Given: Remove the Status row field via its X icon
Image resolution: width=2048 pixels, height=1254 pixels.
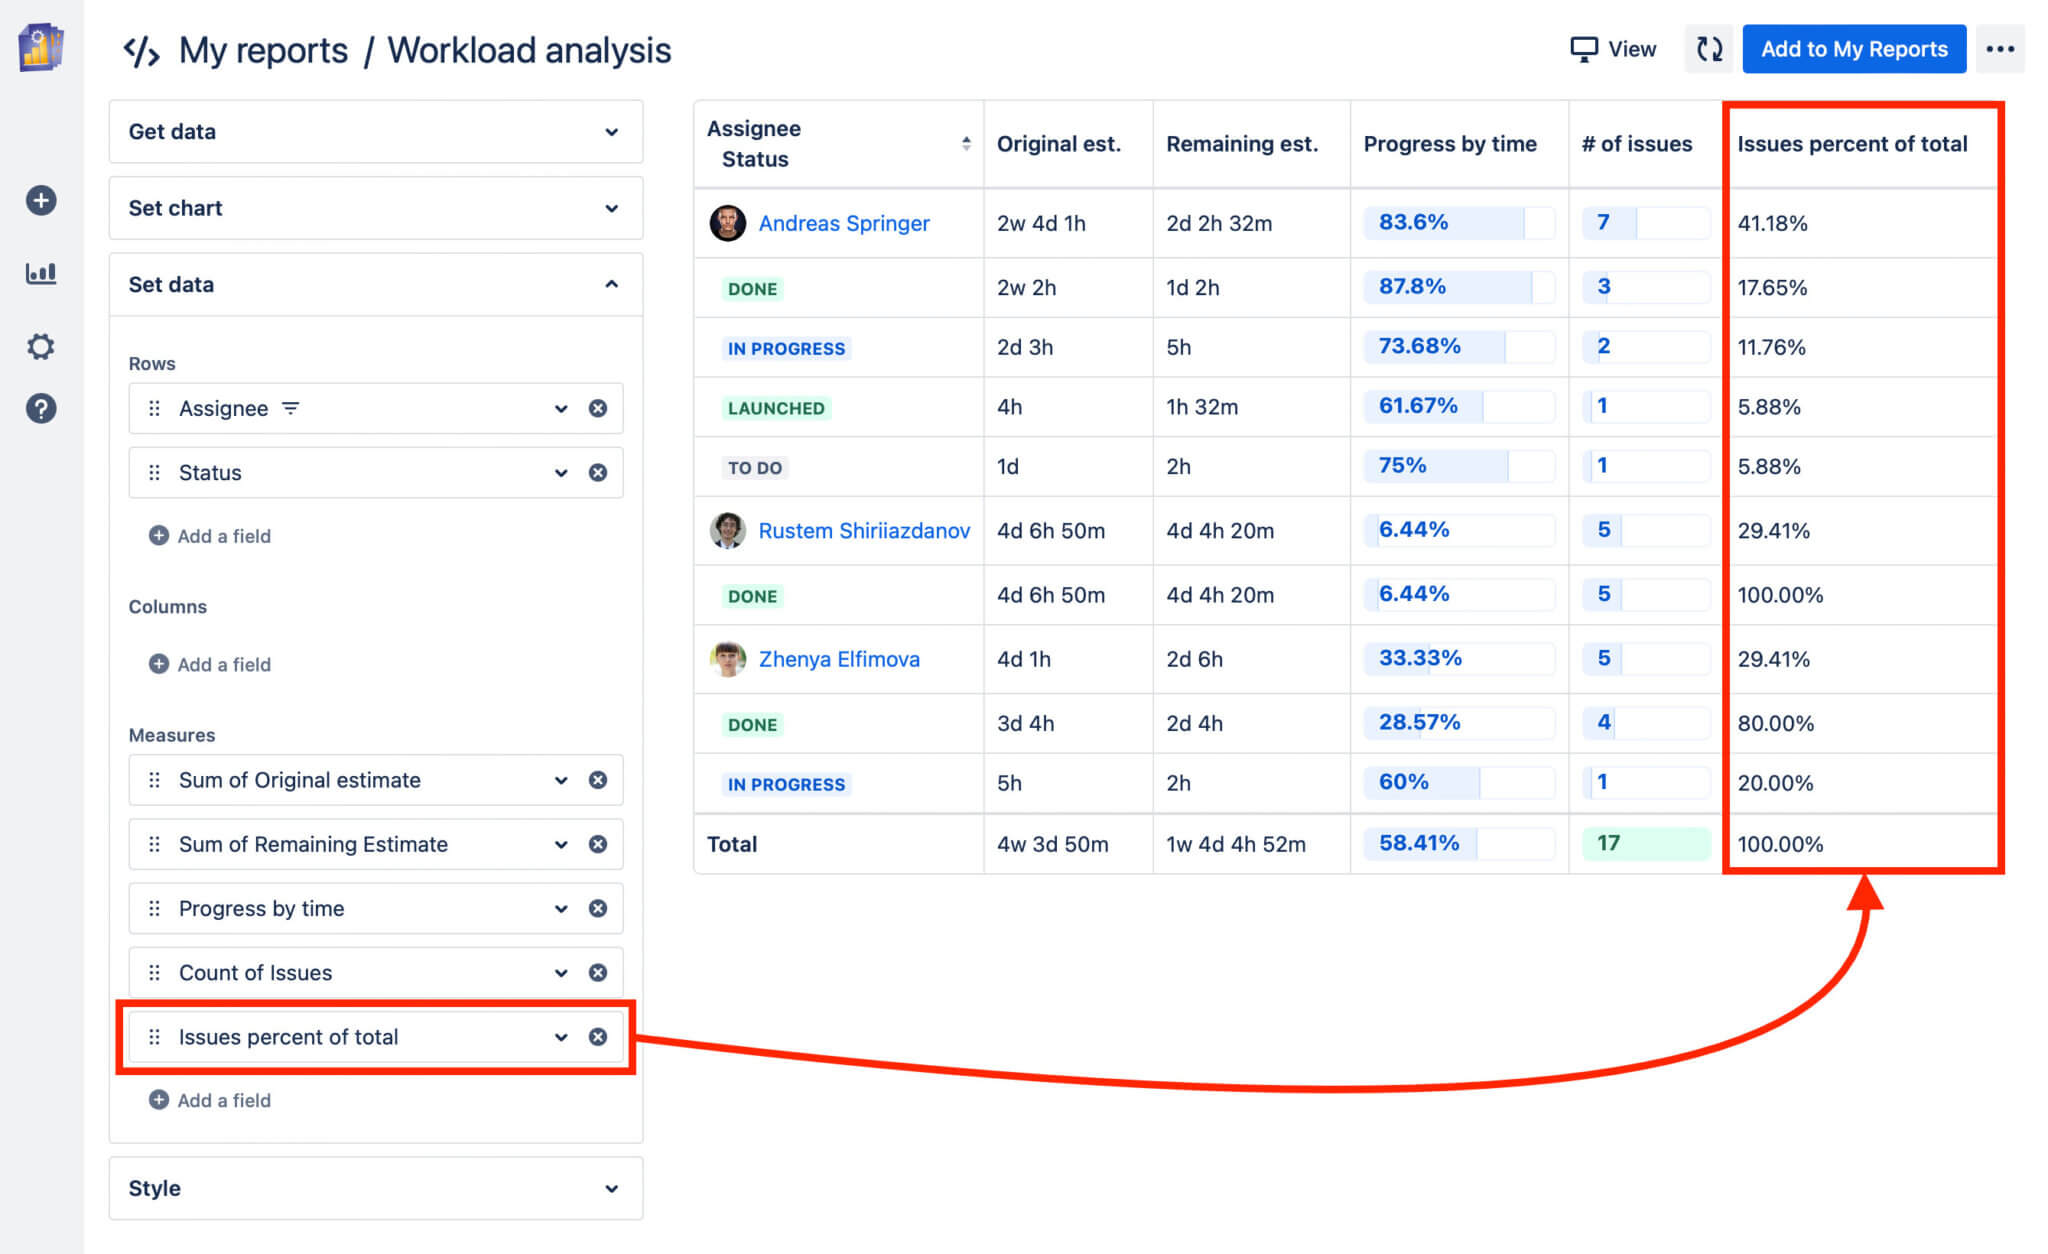Looking at the screenshot, I should pos(598,472).
